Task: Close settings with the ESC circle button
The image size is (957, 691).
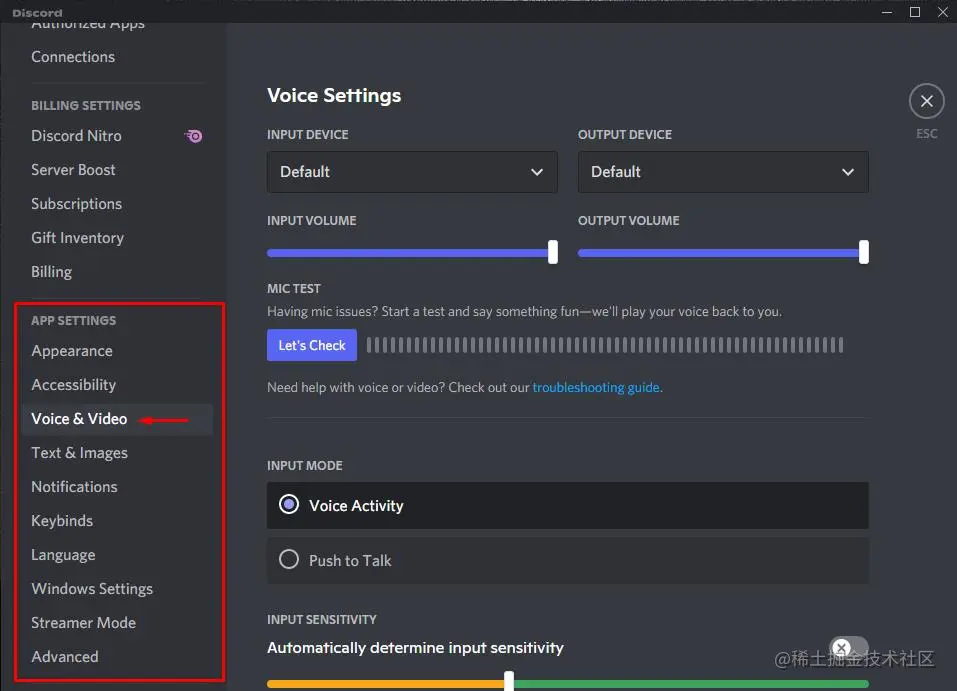Action: click(x=926, y=101)
